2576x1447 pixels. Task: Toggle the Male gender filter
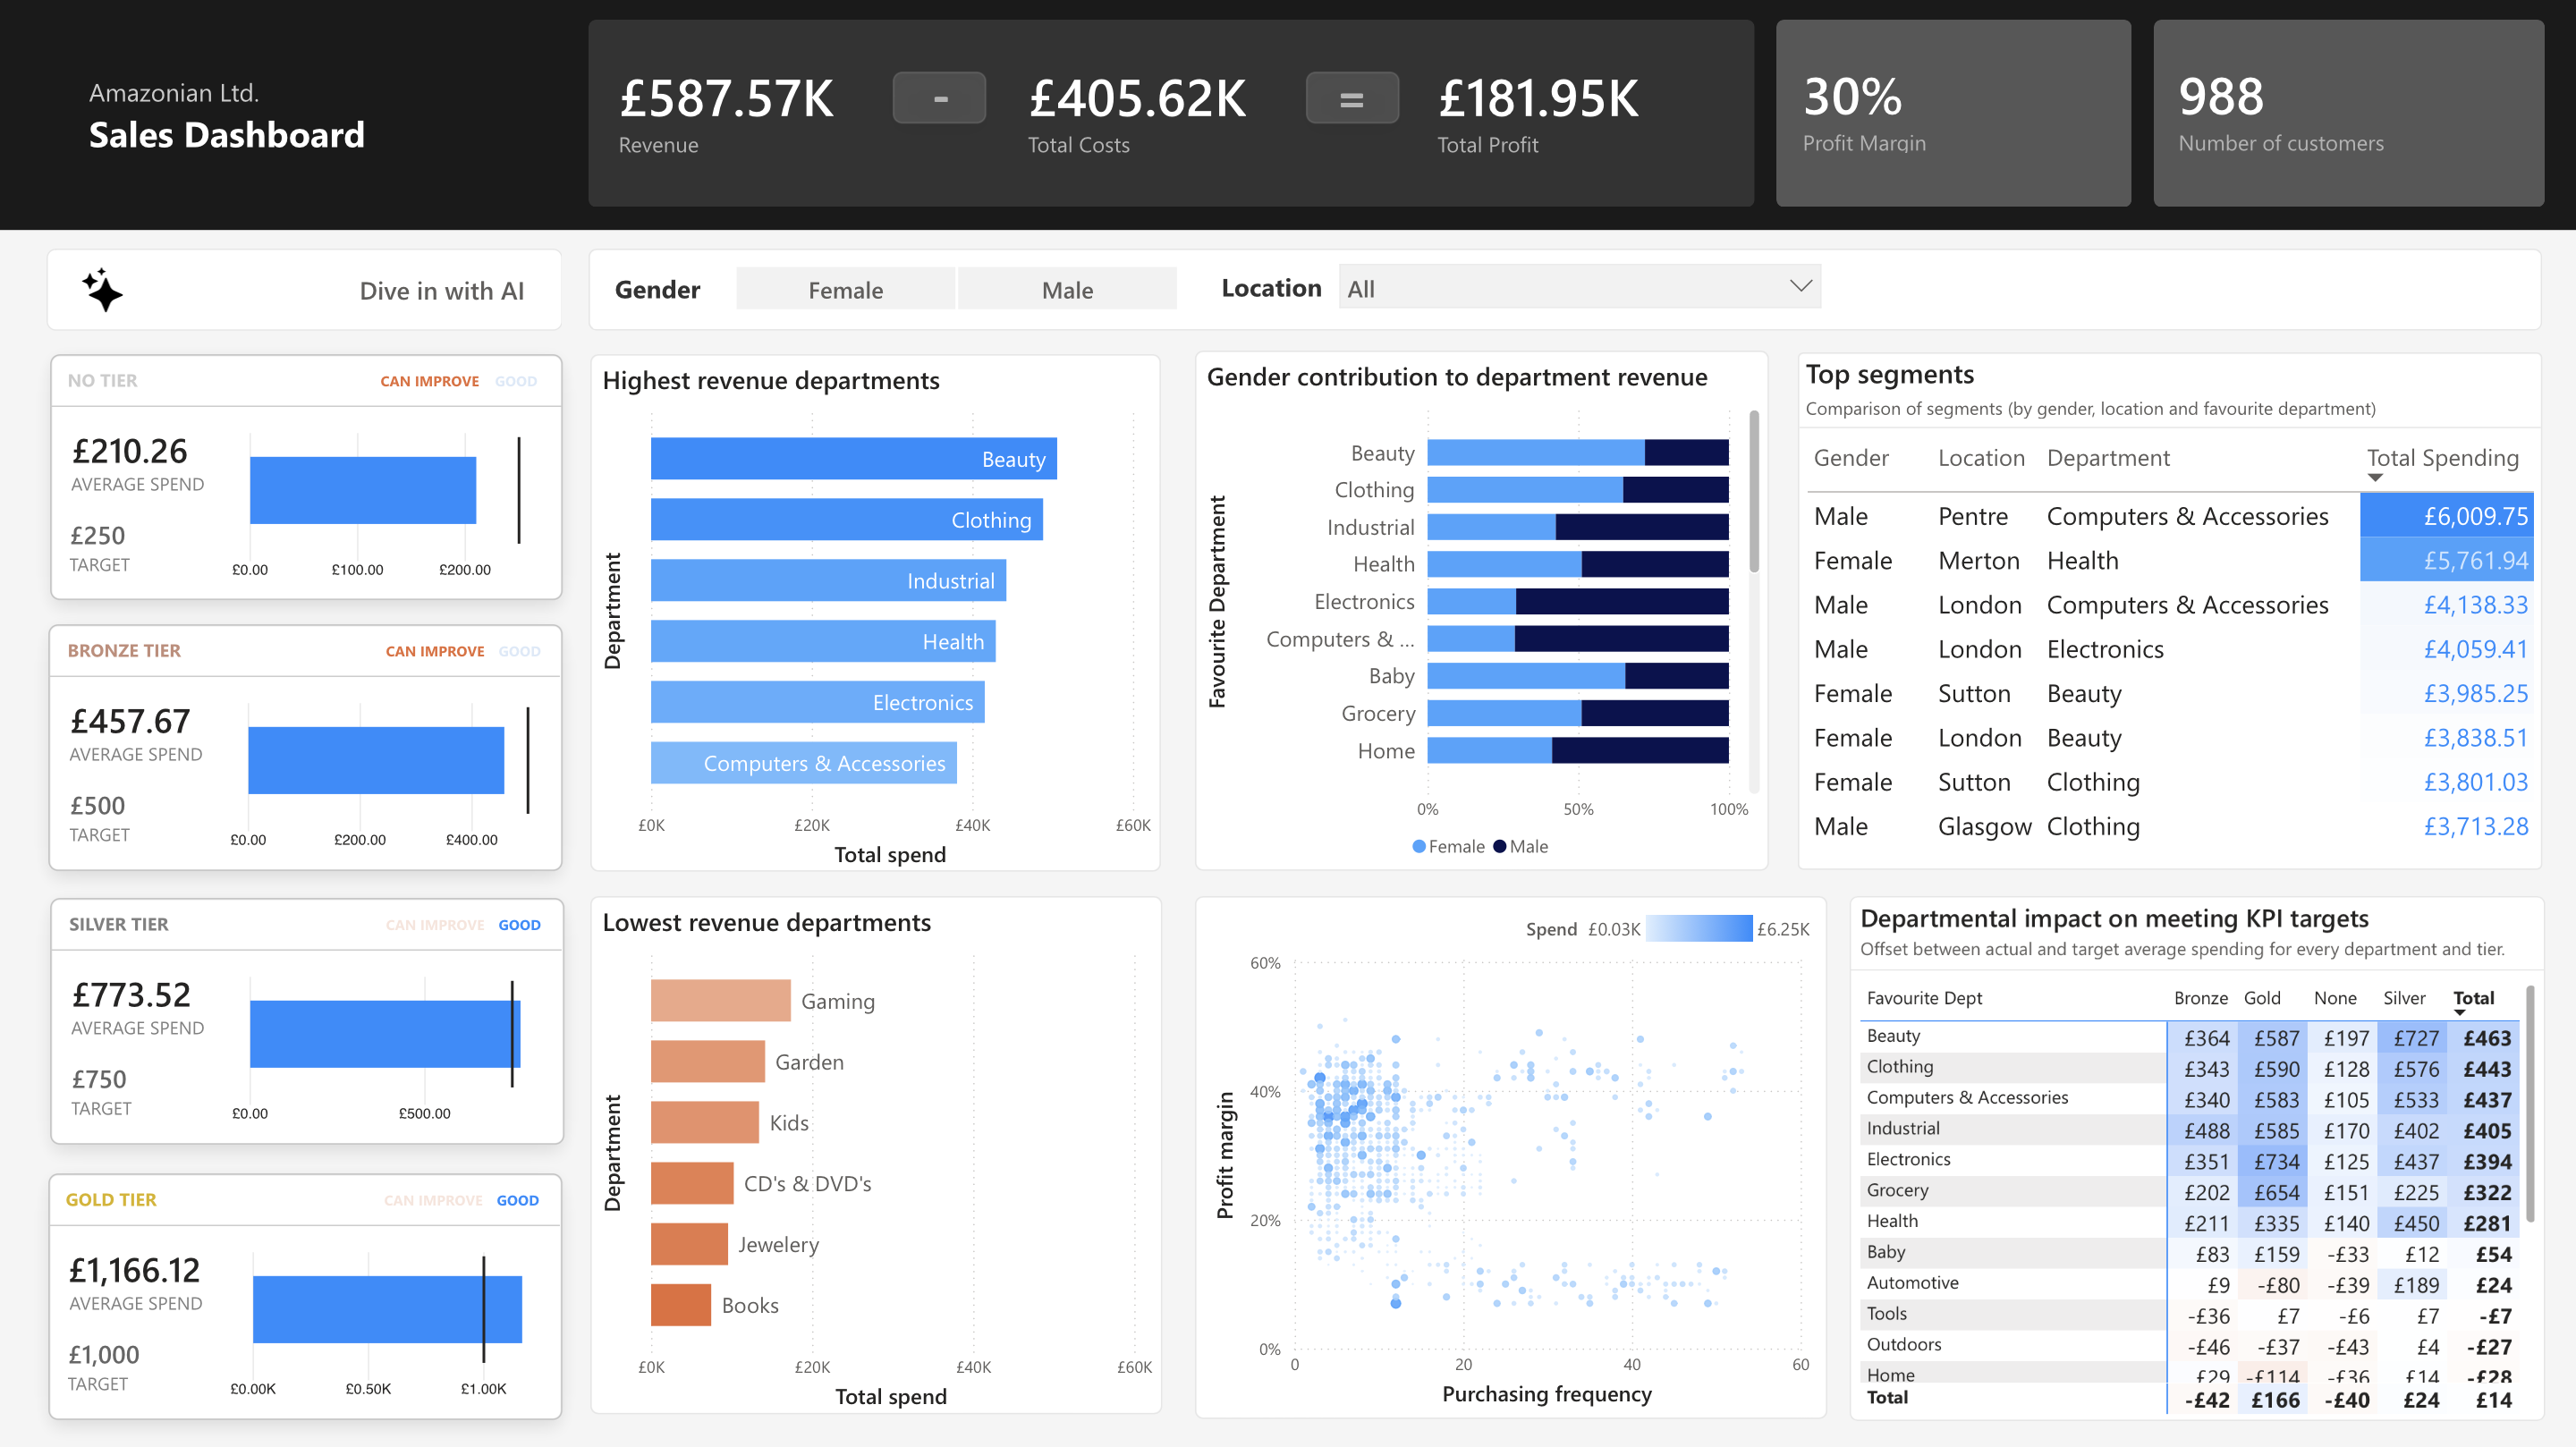tap(1066, 290)
